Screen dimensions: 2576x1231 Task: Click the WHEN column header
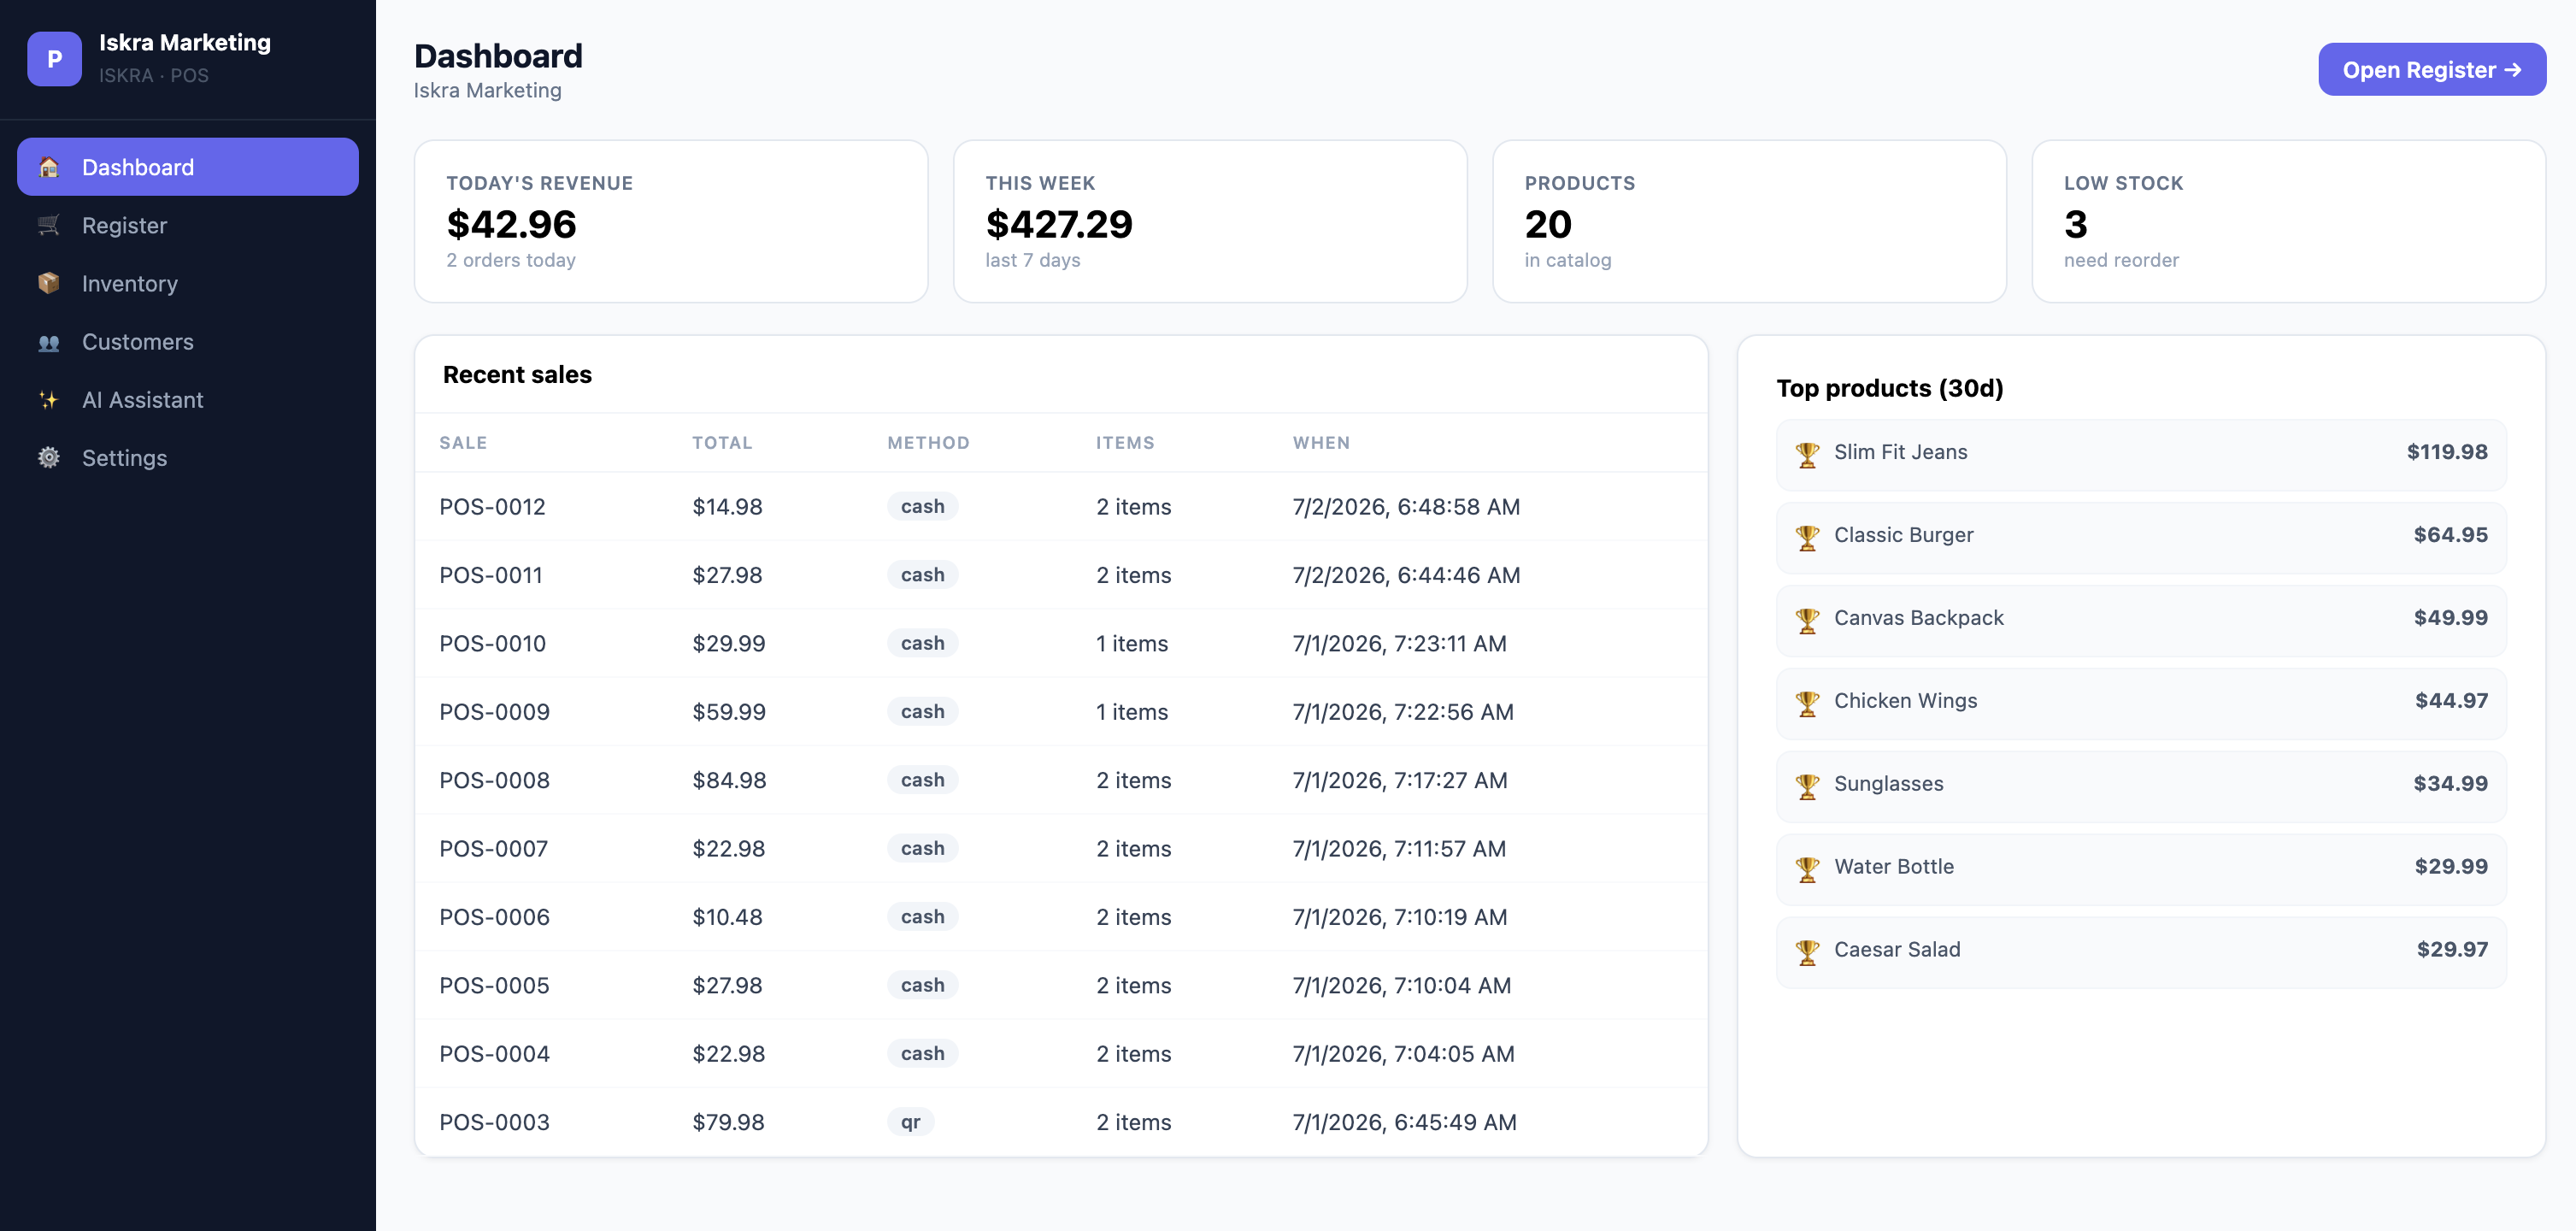pyautogui.click(x=1321, y=442)
